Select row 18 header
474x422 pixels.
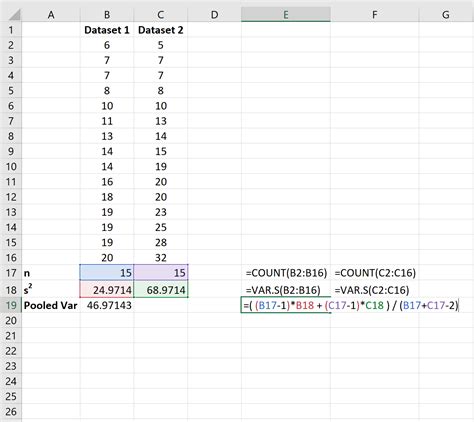pos(11,290)
